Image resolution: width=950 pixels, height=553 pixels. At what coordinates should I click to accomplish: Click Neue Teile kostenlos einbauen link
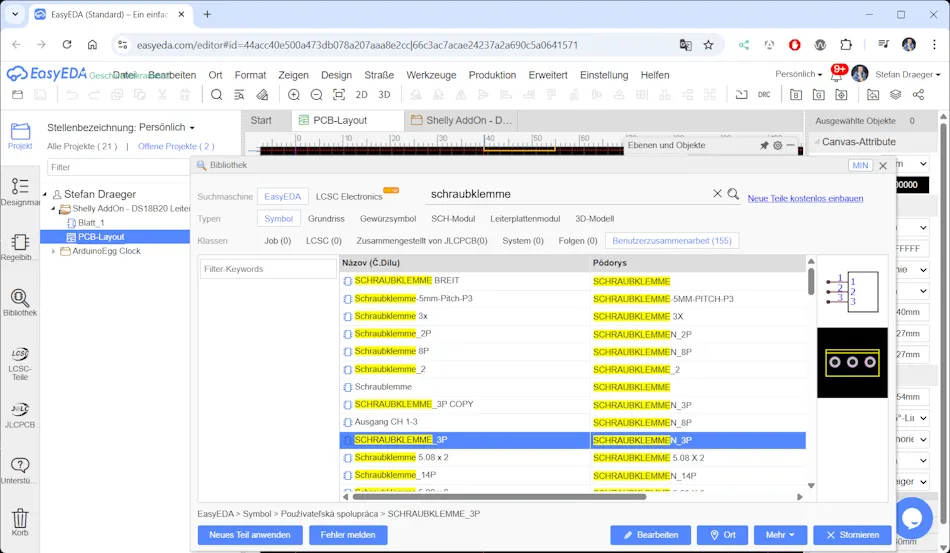pyautogui.click(x=805, y=198)
